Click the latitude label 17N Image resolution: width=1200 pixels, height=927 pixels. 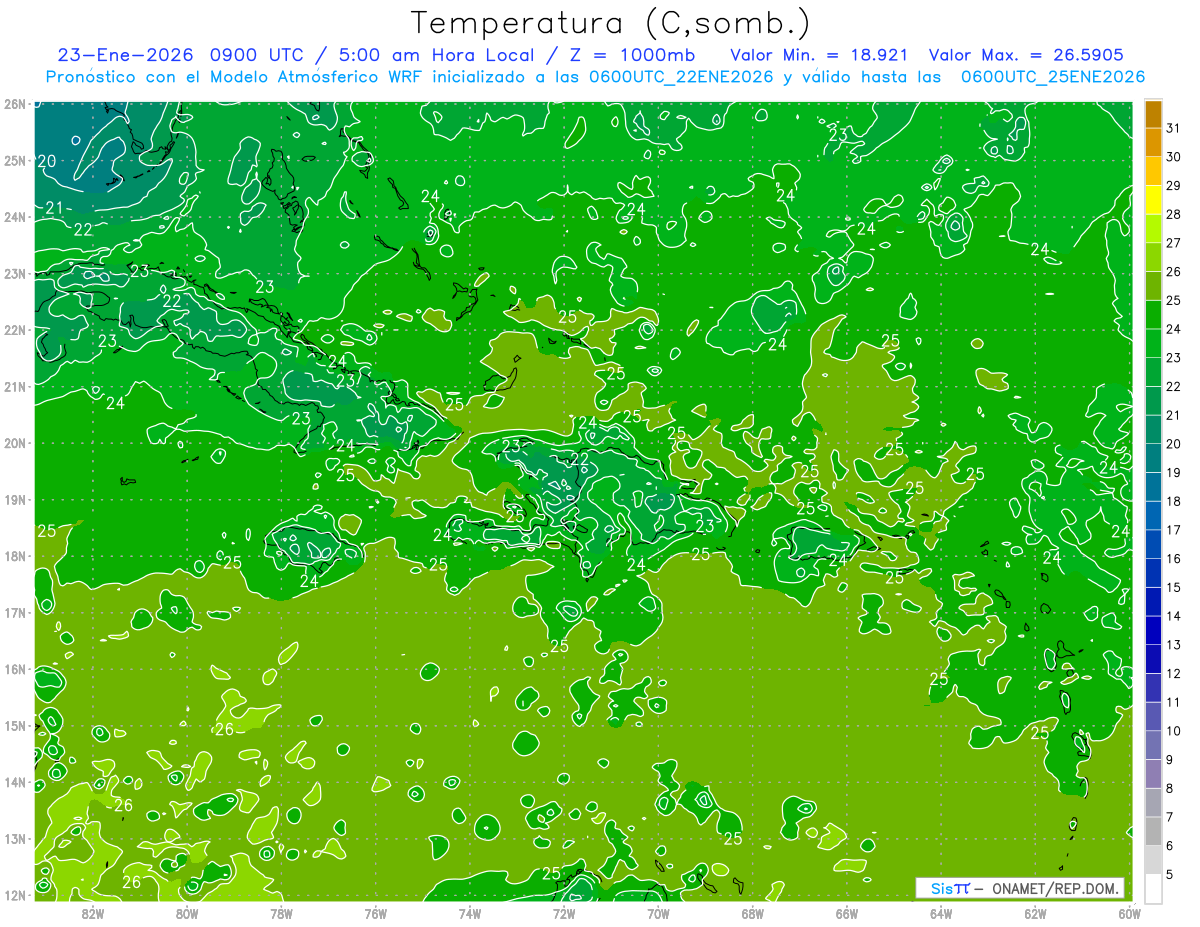(16, 612)
